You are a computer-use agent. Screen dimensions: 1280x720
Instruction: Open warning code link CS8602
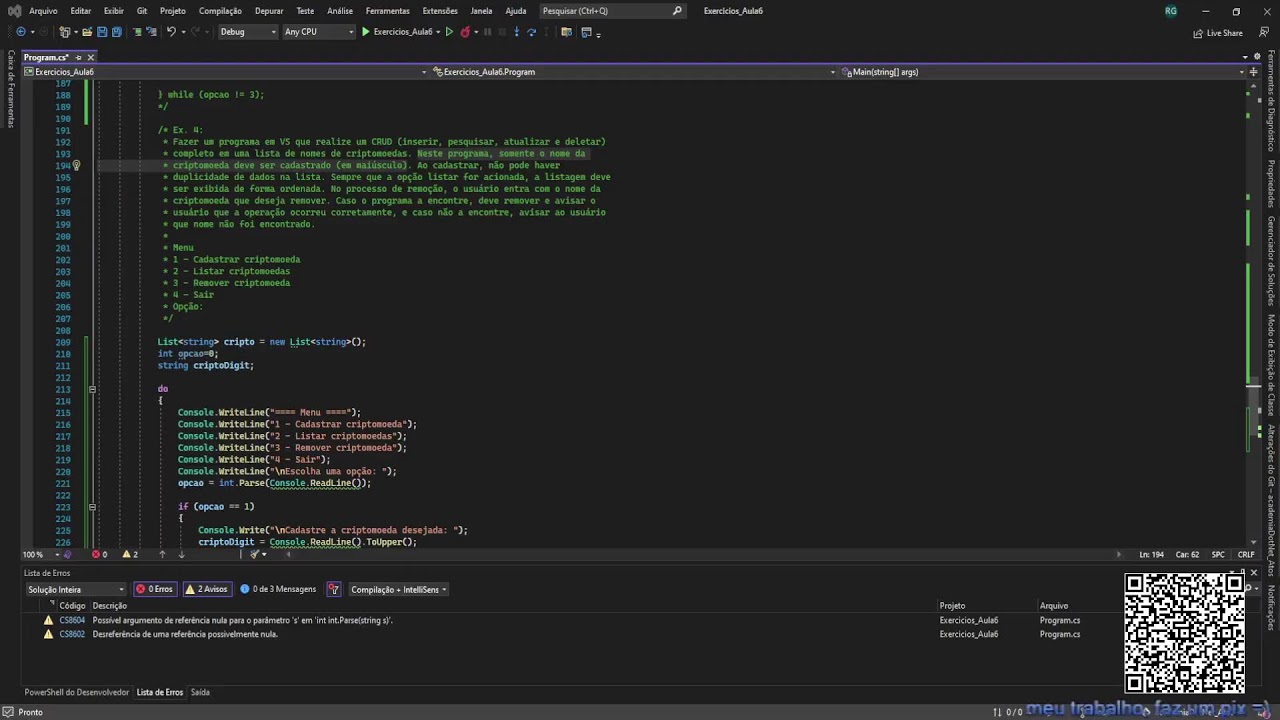pyautogui.click(x=72, y=634)
